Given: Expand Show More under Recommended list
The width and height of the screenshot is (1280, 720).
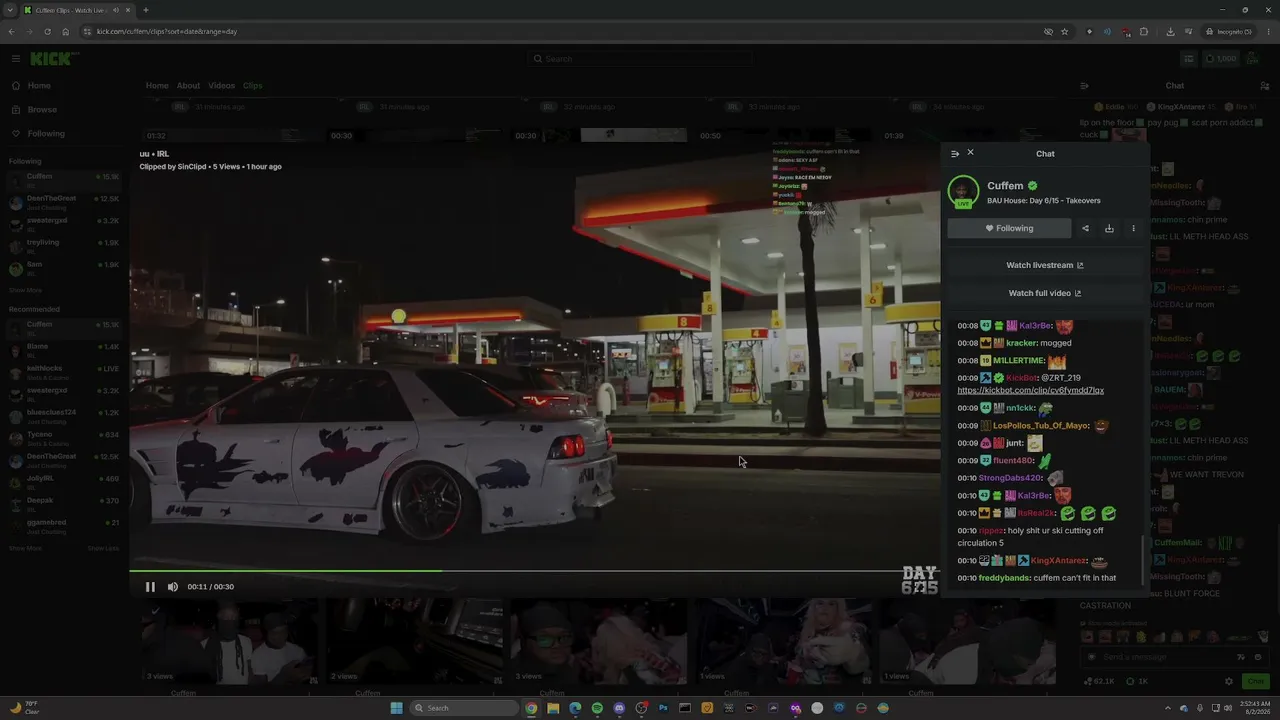Looking at the screenshot, I should coord(25,548).
